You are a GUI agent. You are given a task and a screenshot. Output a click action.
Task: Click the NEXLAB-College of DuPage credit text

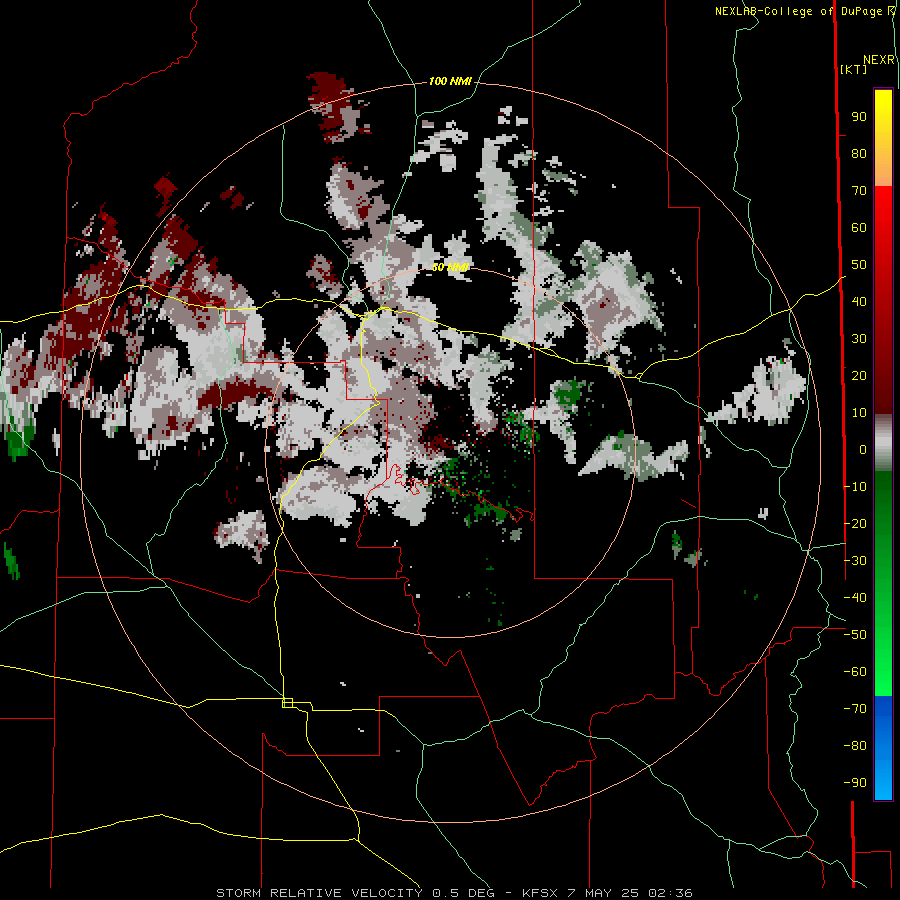click(x=804, y=11)
